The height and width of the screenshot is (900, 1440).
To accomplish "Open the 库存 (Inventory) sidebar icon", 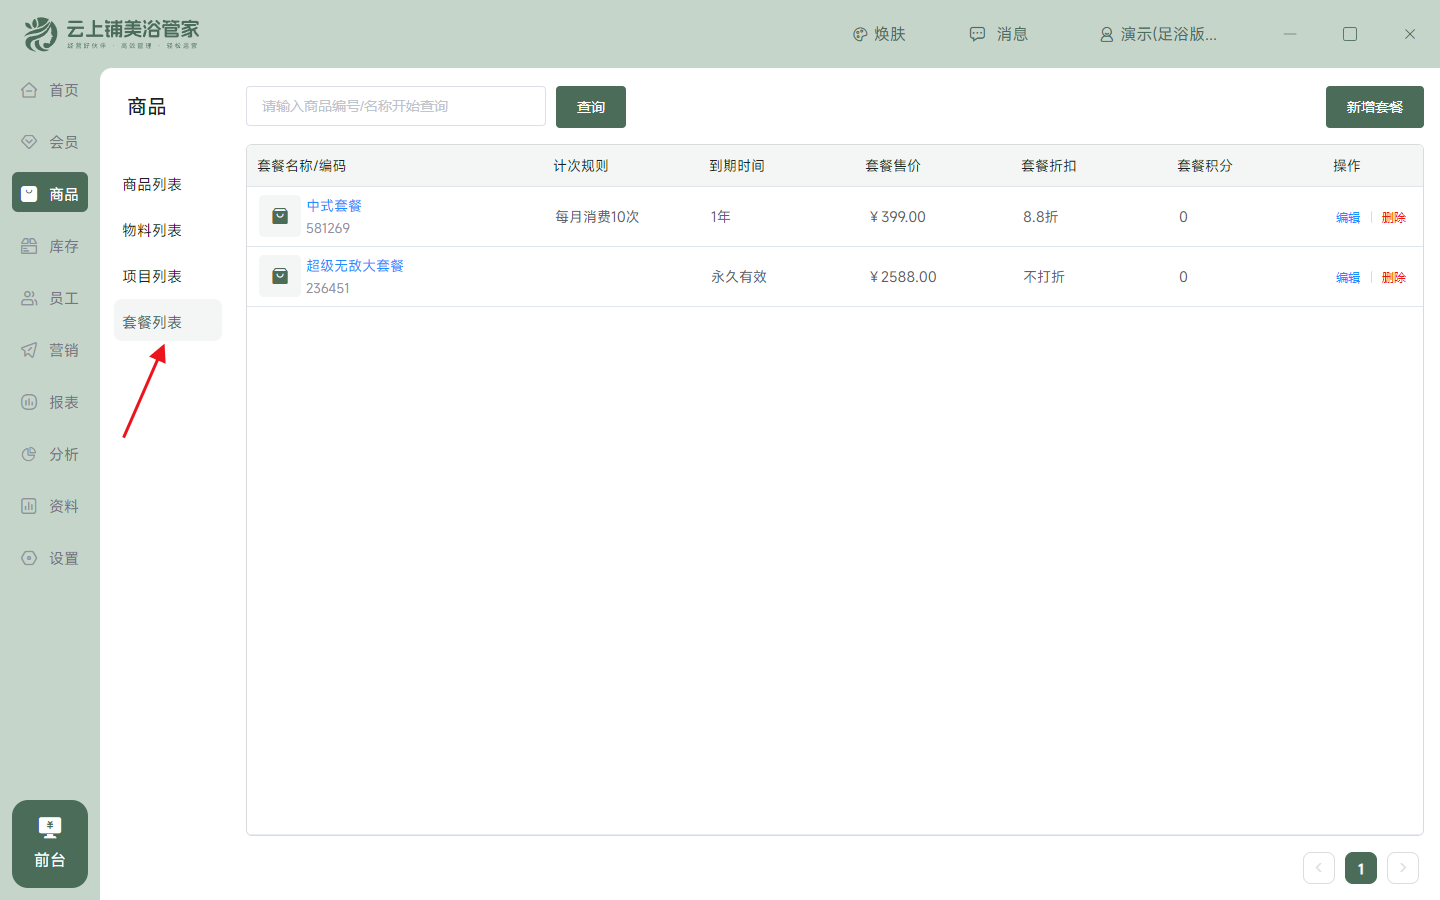I will pyautogui.click(x=49, y=245).
